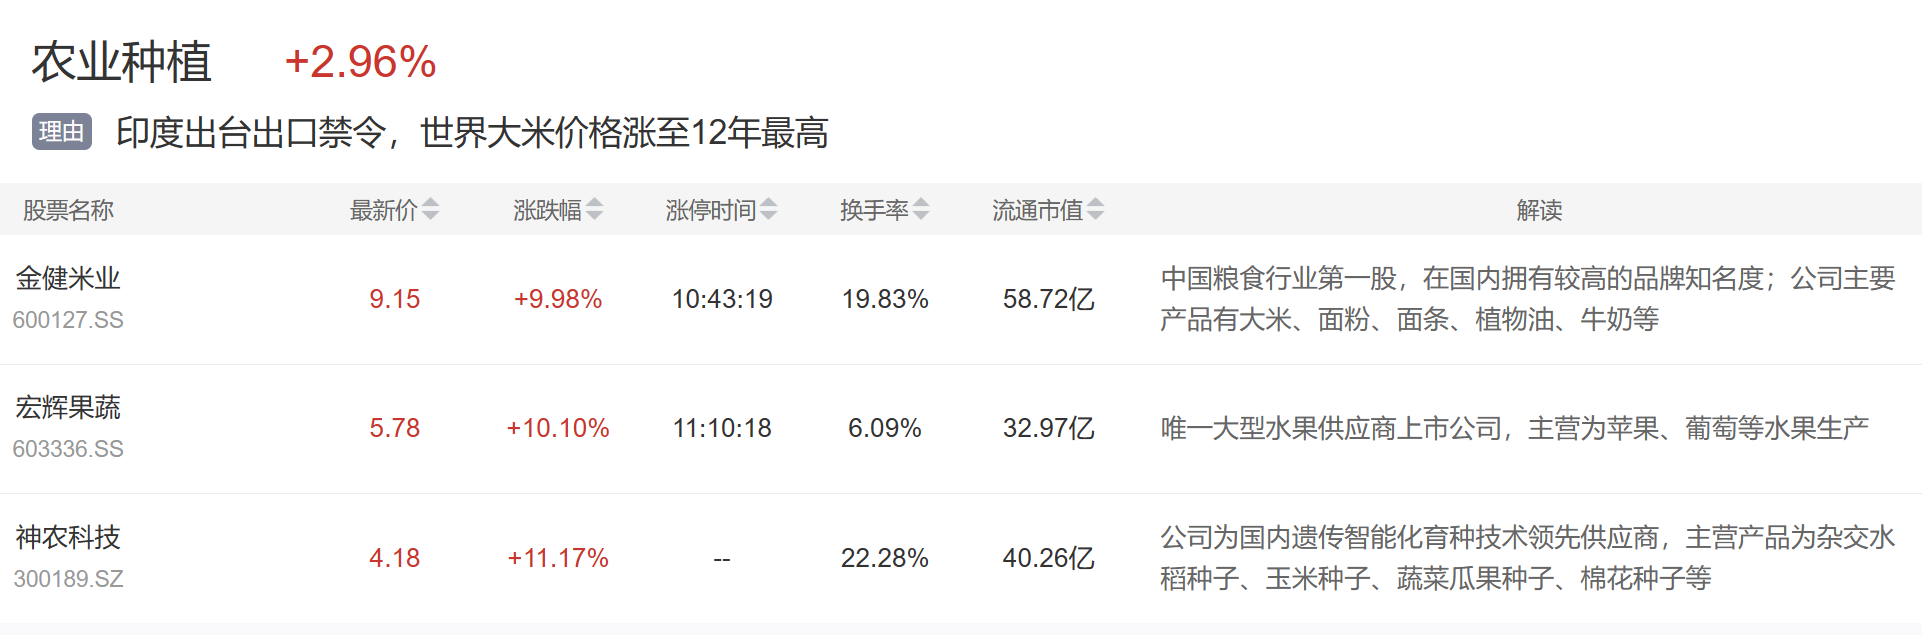This screenshot has height=635, width=1922.
Task: Click the 流通市值 sort arrows icon
Action: point(1096,210)
